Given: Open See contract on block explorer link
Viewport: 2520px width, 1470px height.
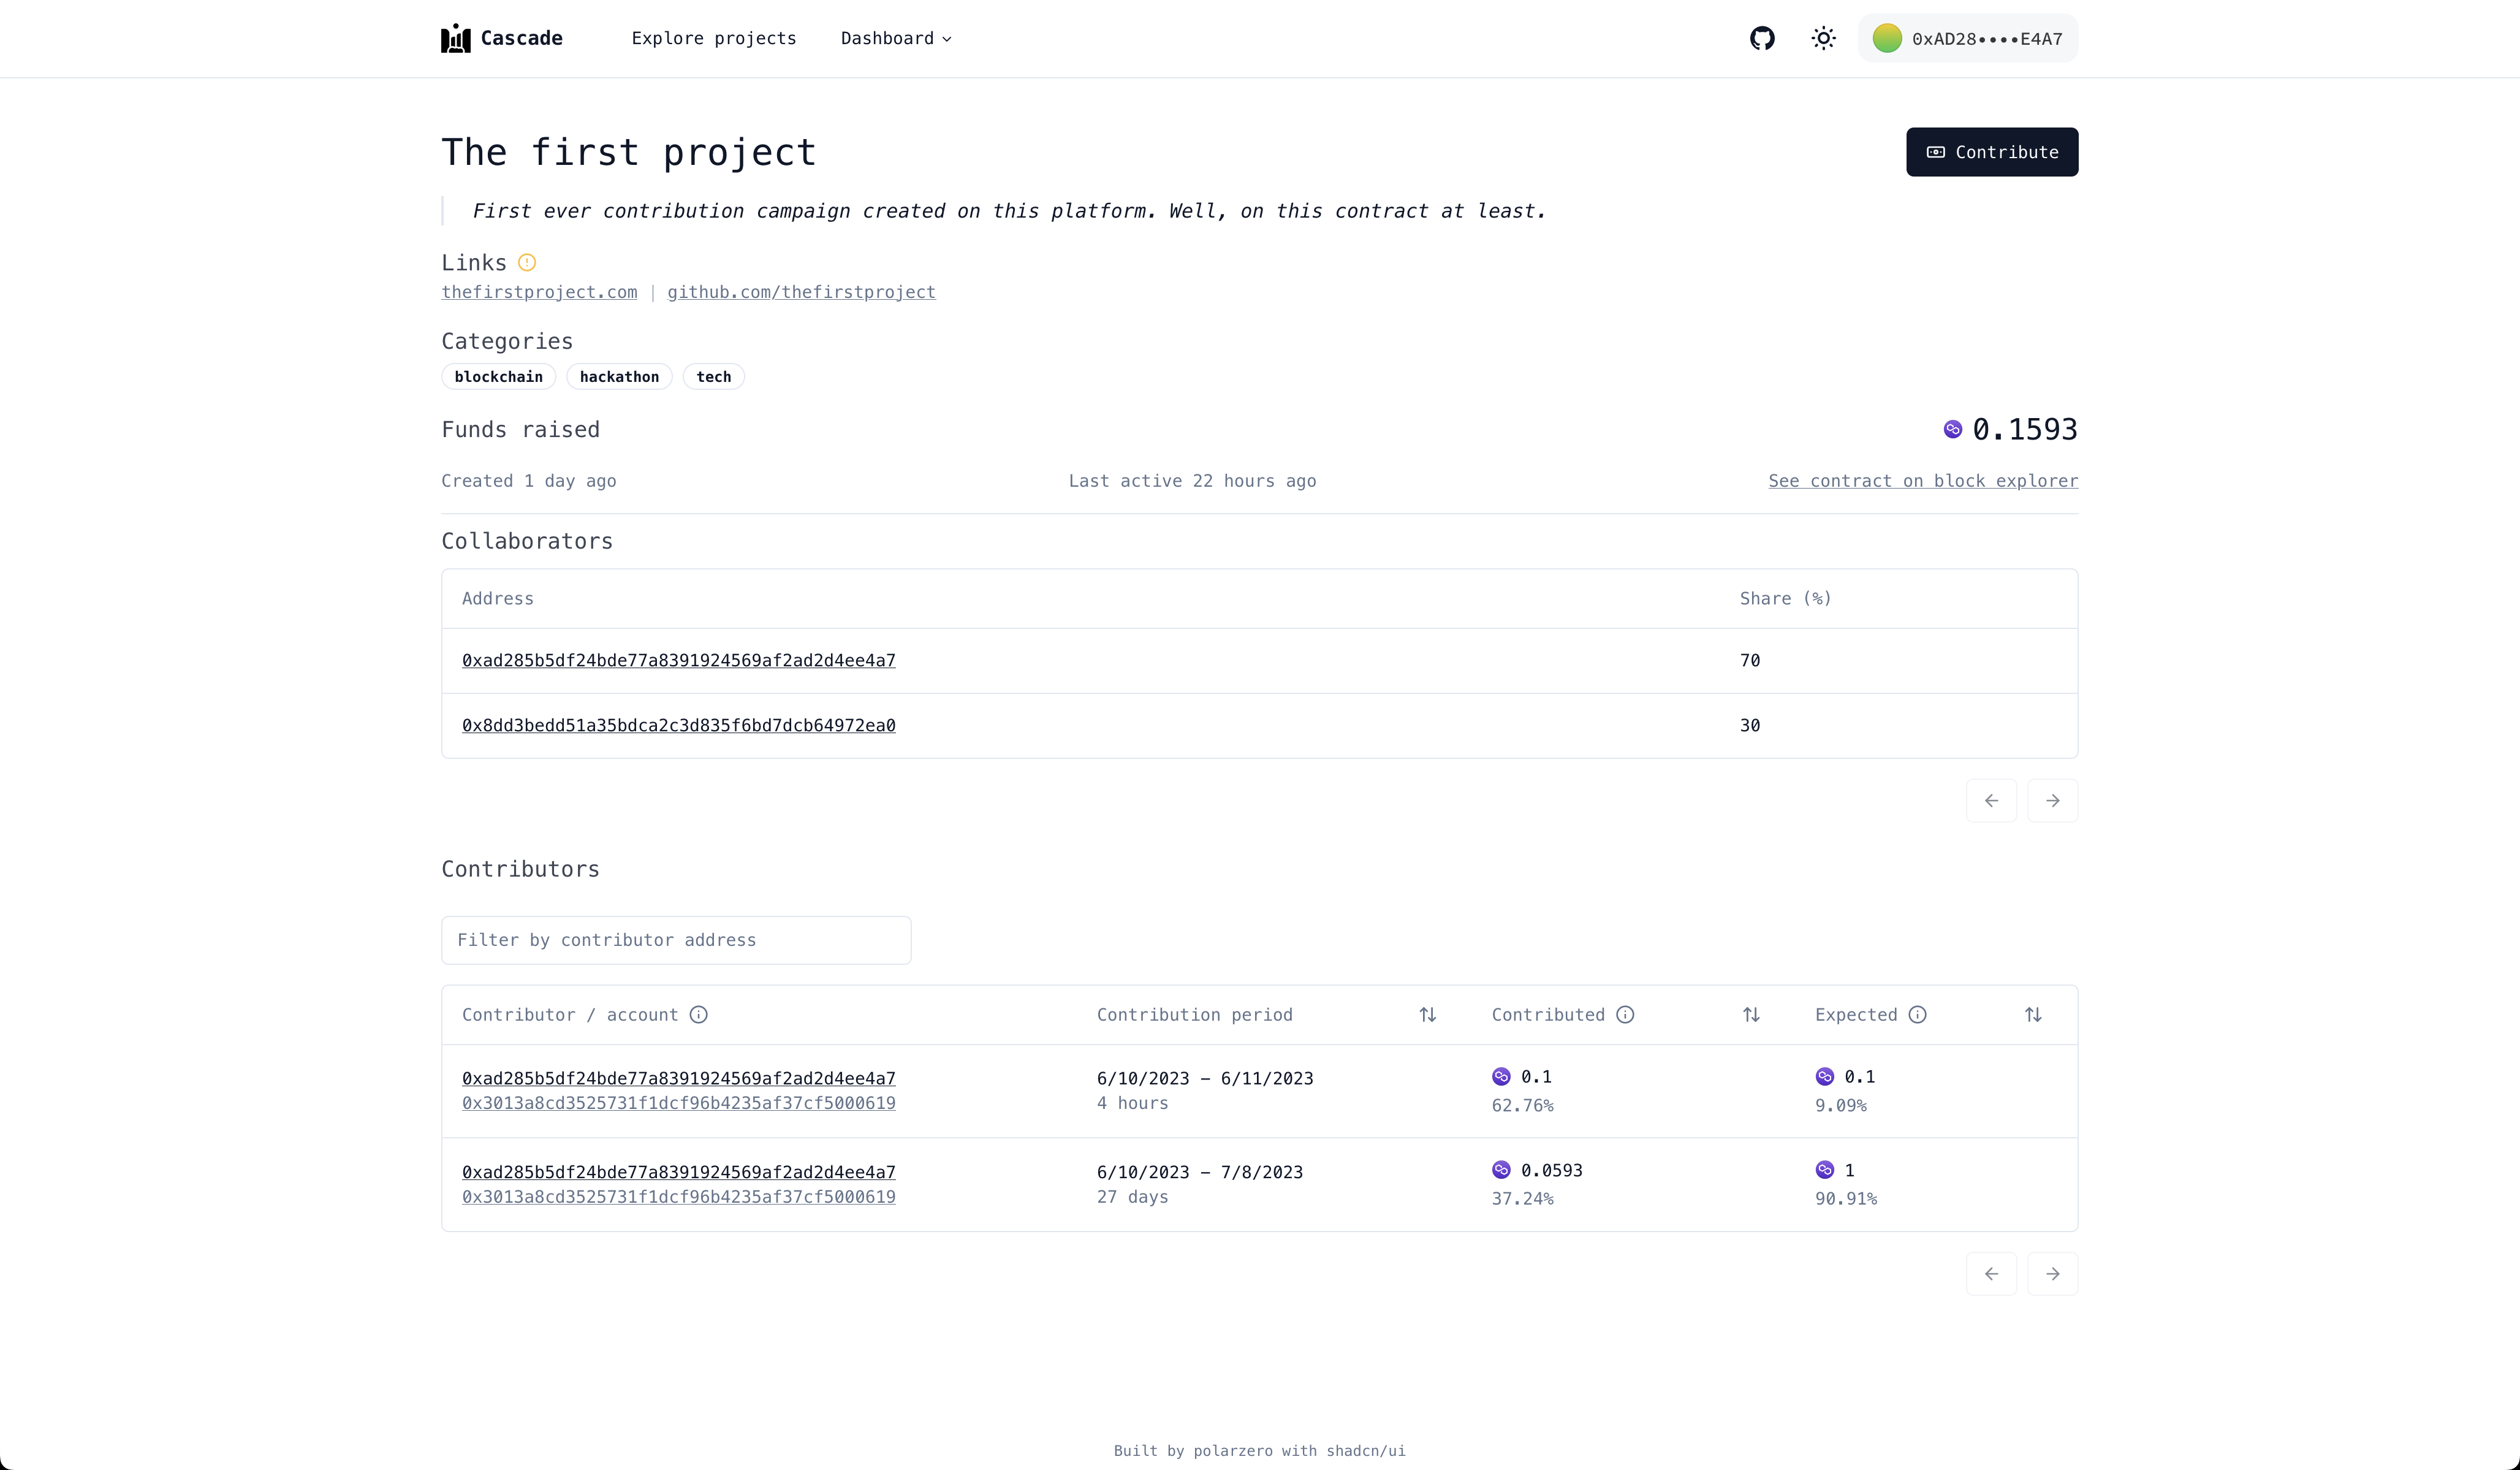Looking at the screenshot, I should click(1922, 481).
